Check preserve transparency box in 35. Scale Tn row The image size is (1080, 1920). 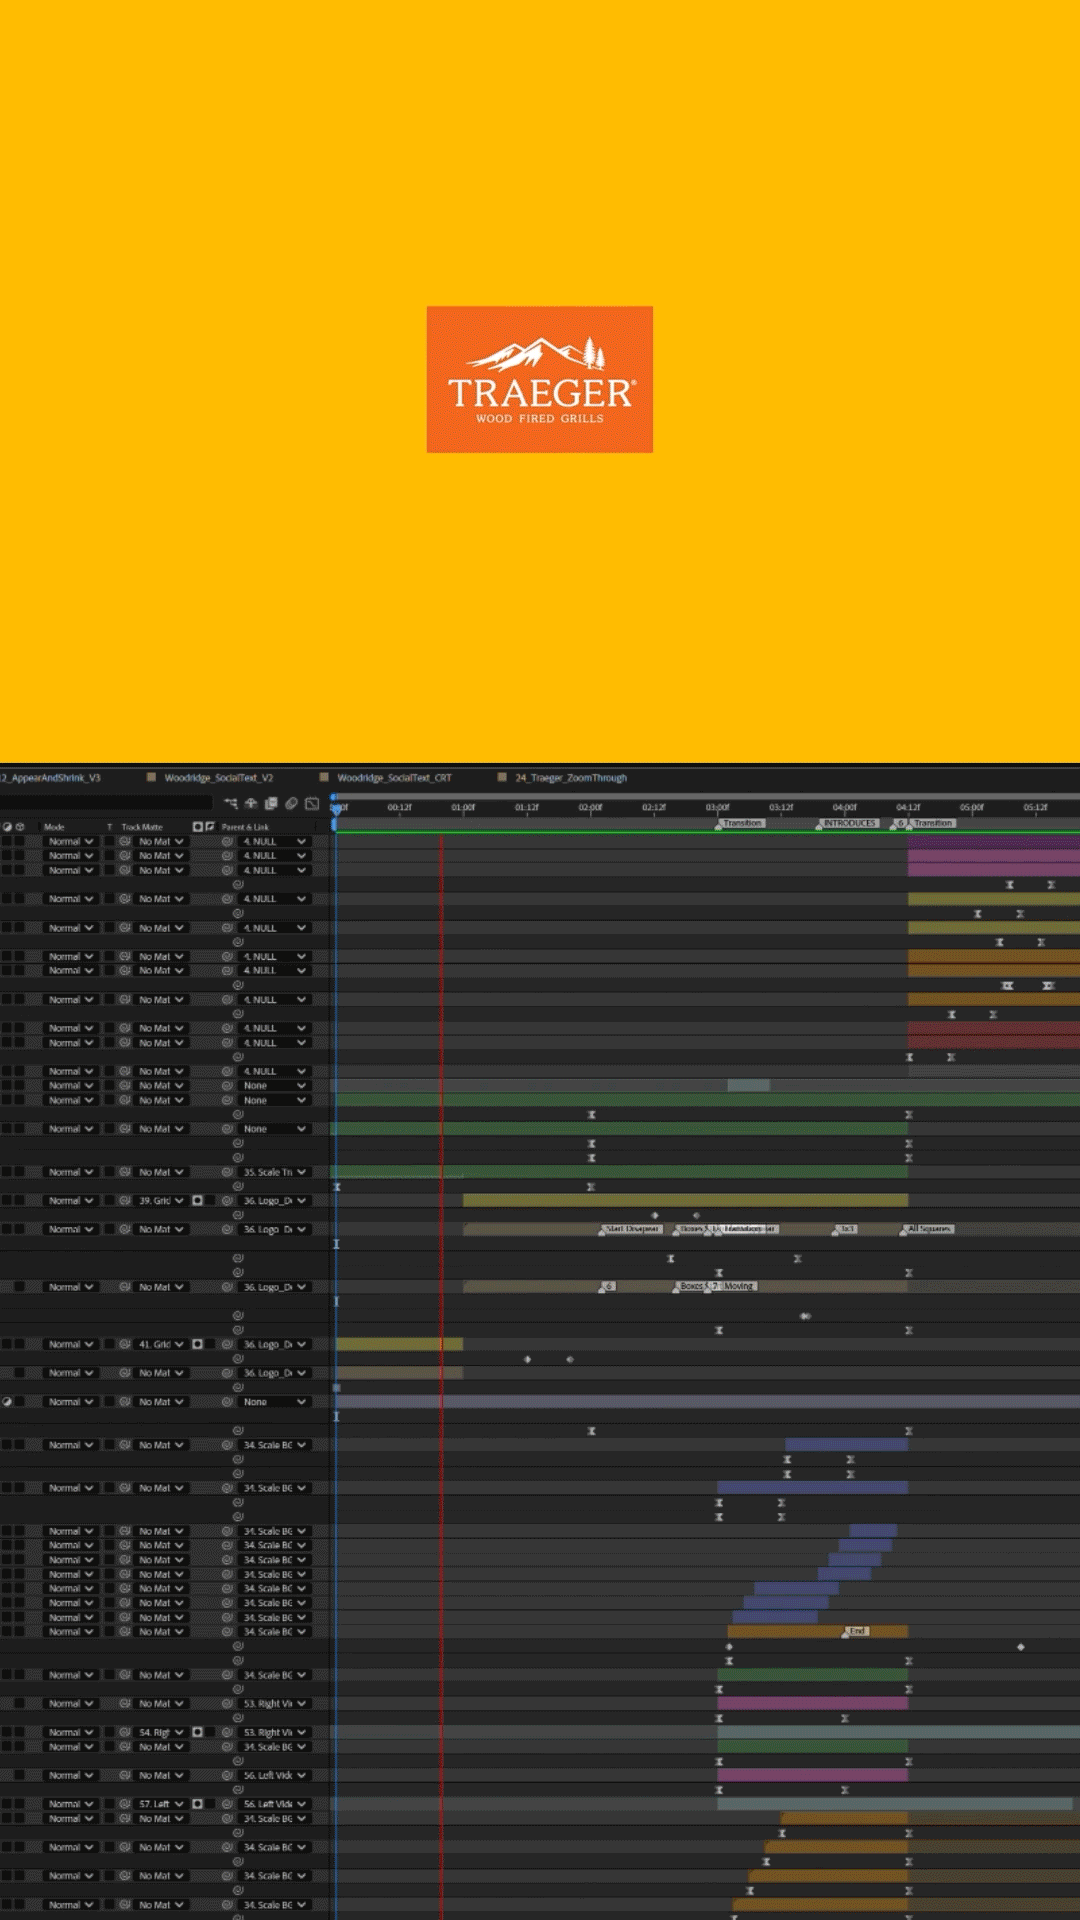(x=110, y=1172)
